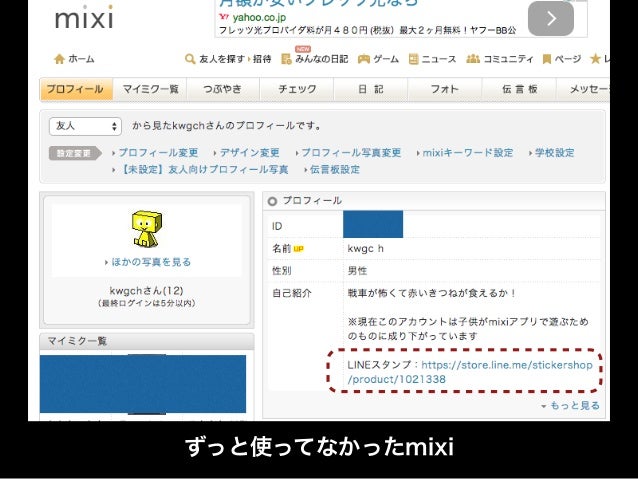Click the 設定変更 gray label

[x=74, y=153]
